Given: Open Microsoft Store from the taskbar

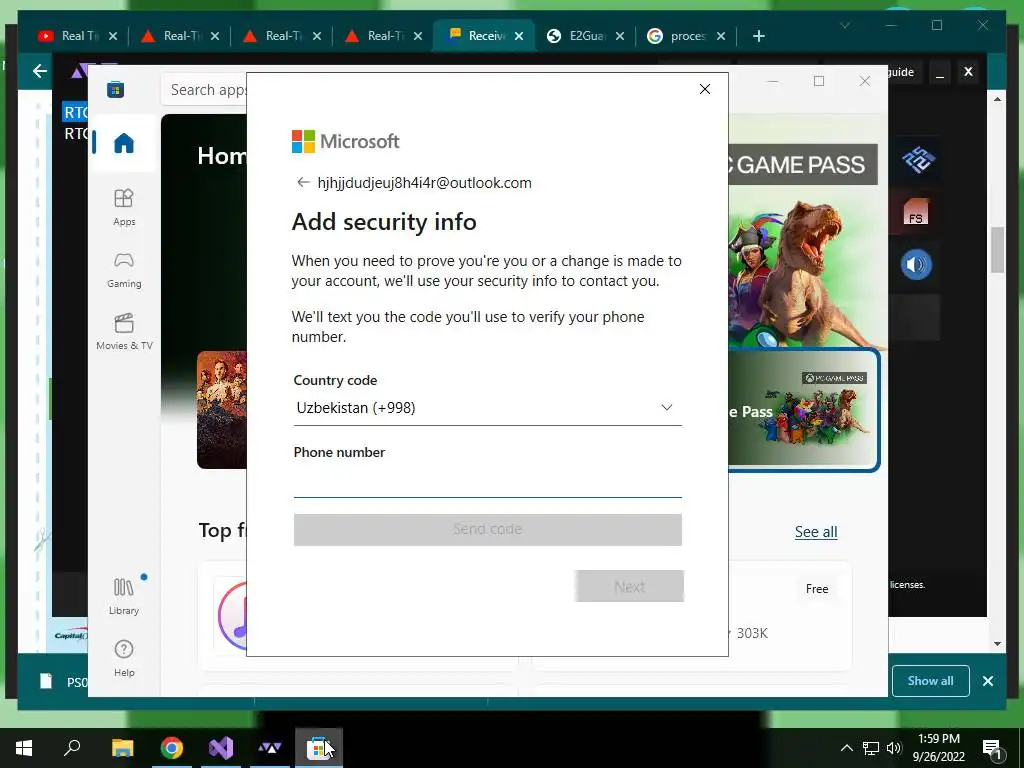Looking at the screenshot, I should (x=319, y=748).
